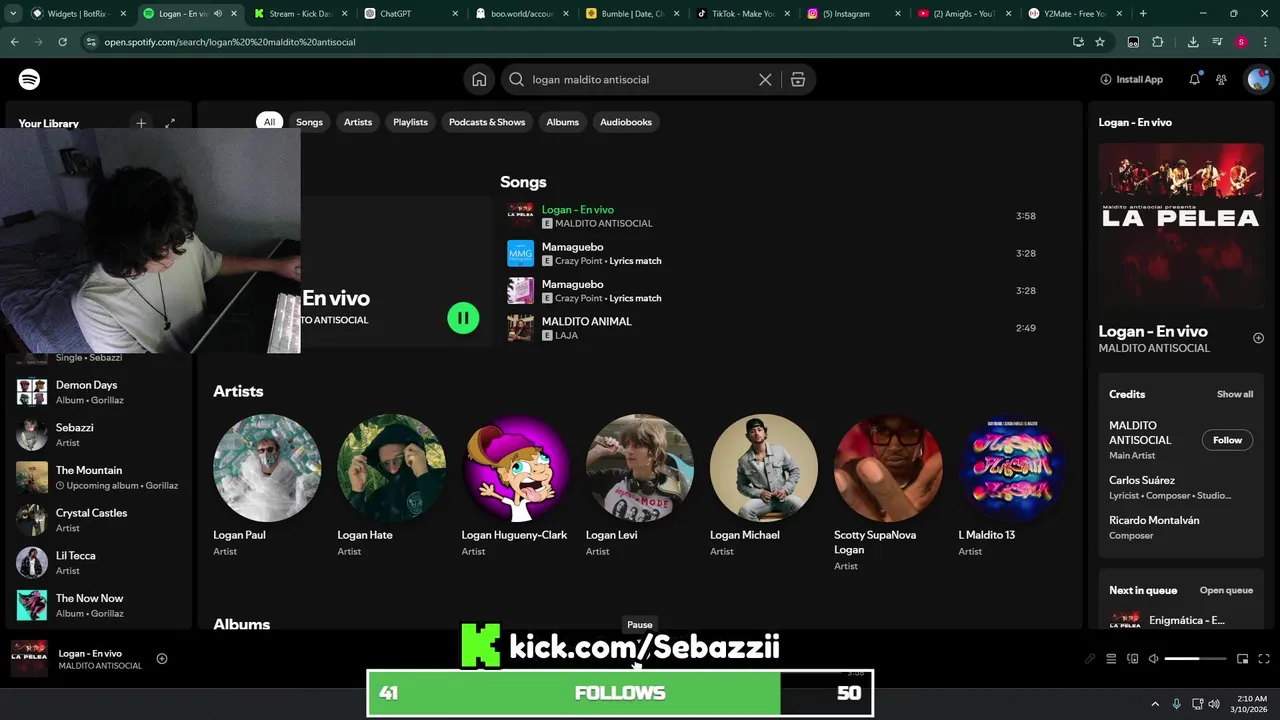This screenshot has width=1280, height=720.
Task: Mute the Spotify volume speaker icon
Action: tap(1154, 658)
